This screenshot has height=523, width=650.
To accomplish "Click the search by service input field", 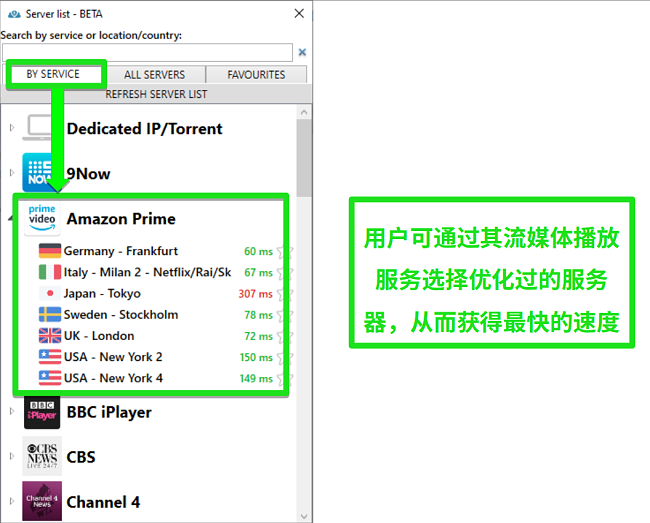I will point(148,52).
